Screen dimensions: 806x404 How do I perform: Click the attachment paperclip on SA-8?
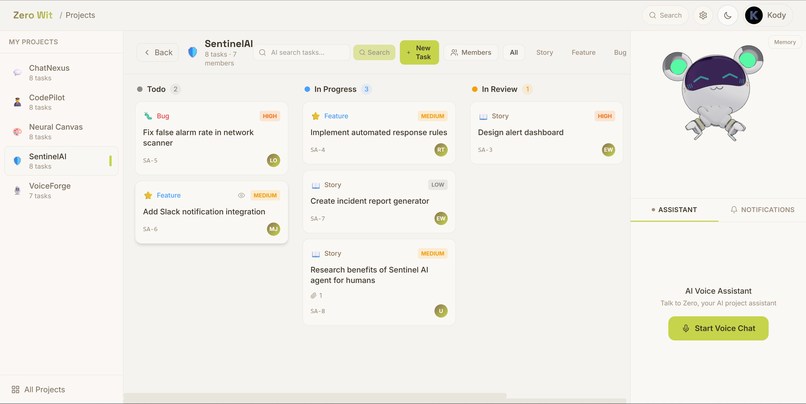point(314,296)
